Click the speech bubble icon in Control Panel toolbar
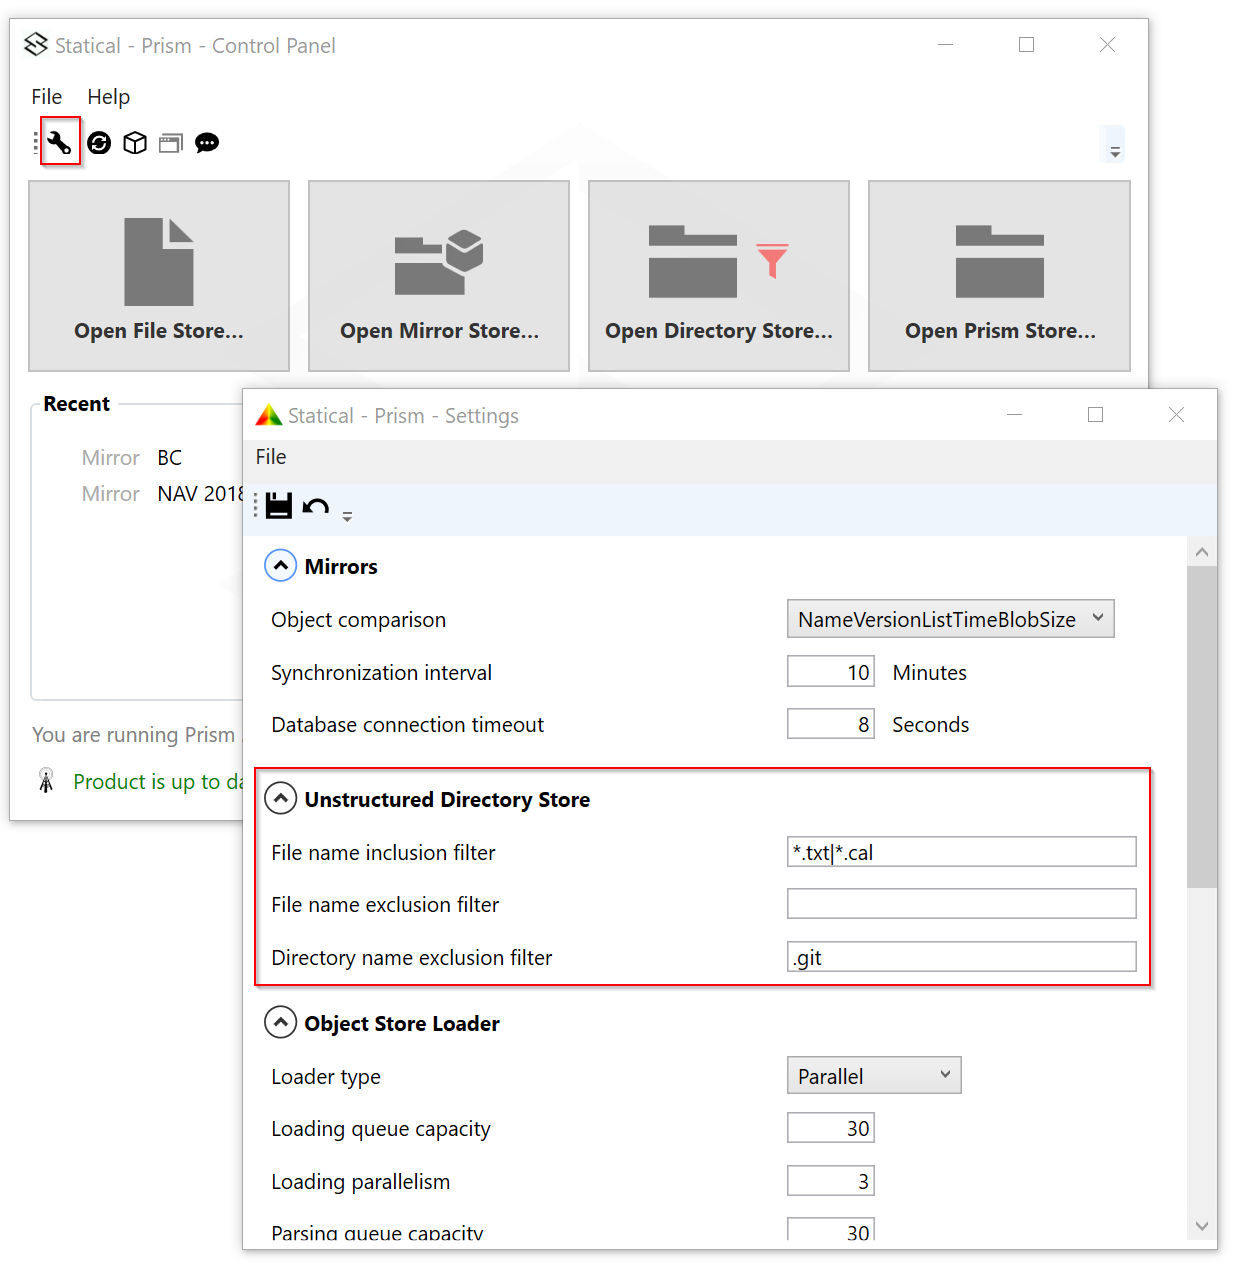This screenshot has width=1237, height=1266. 207,143
